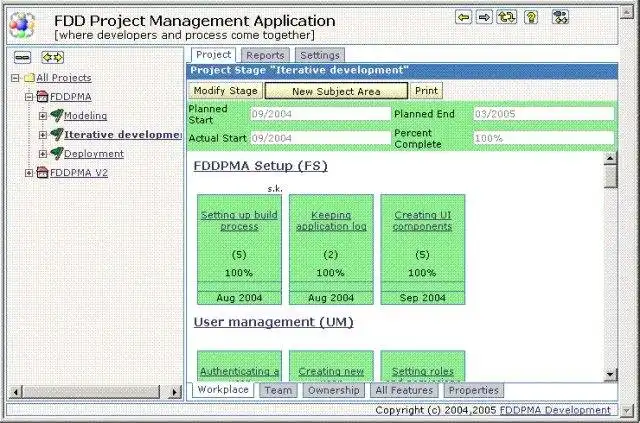Click the Iterative development stage icon
The height and width of the screenshot is (423, 640).
point(57,135)
